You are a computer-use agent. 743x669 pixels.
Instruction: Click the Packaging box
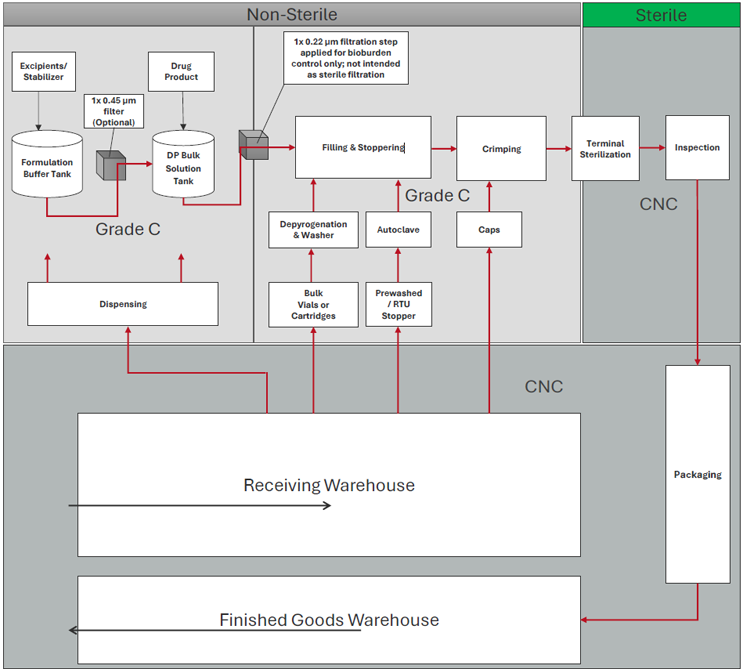pos(697,474)
